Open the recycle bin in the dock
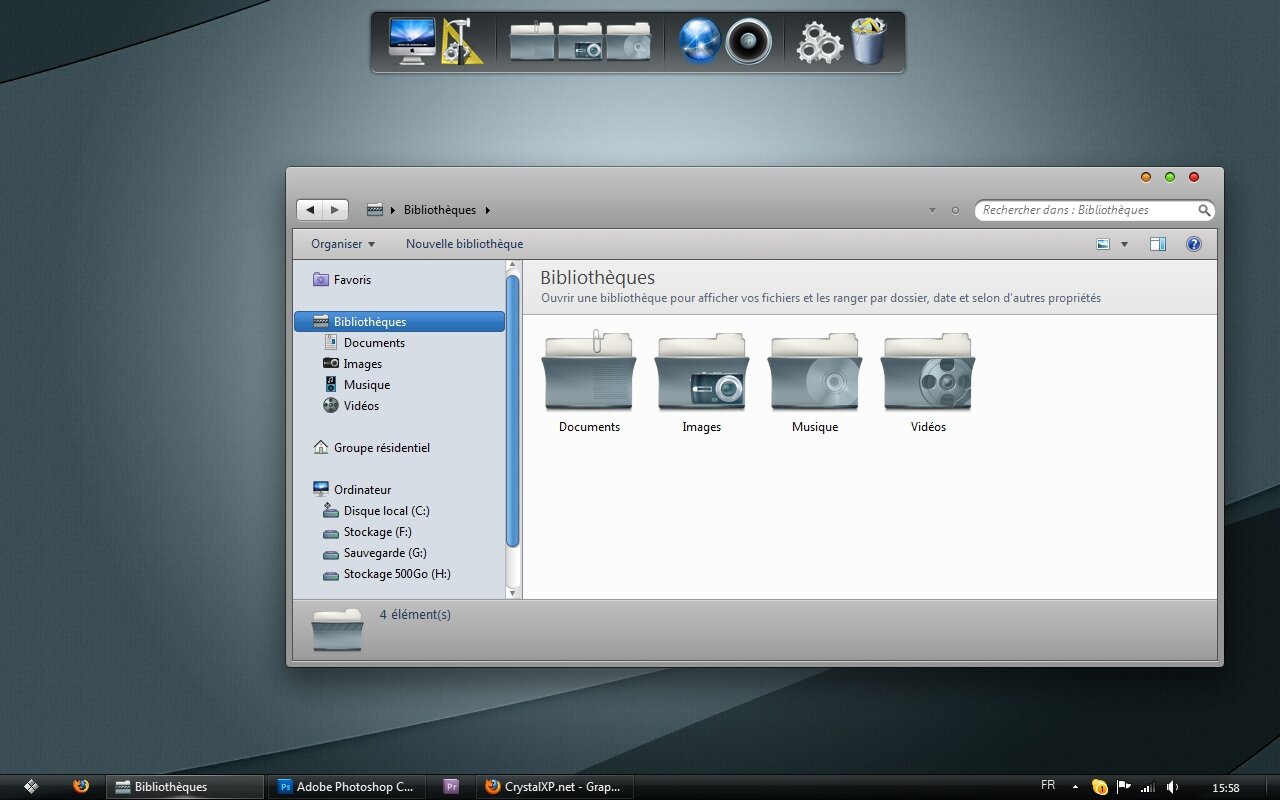This screenshot has width=1280, height=800. click(868, 42)
